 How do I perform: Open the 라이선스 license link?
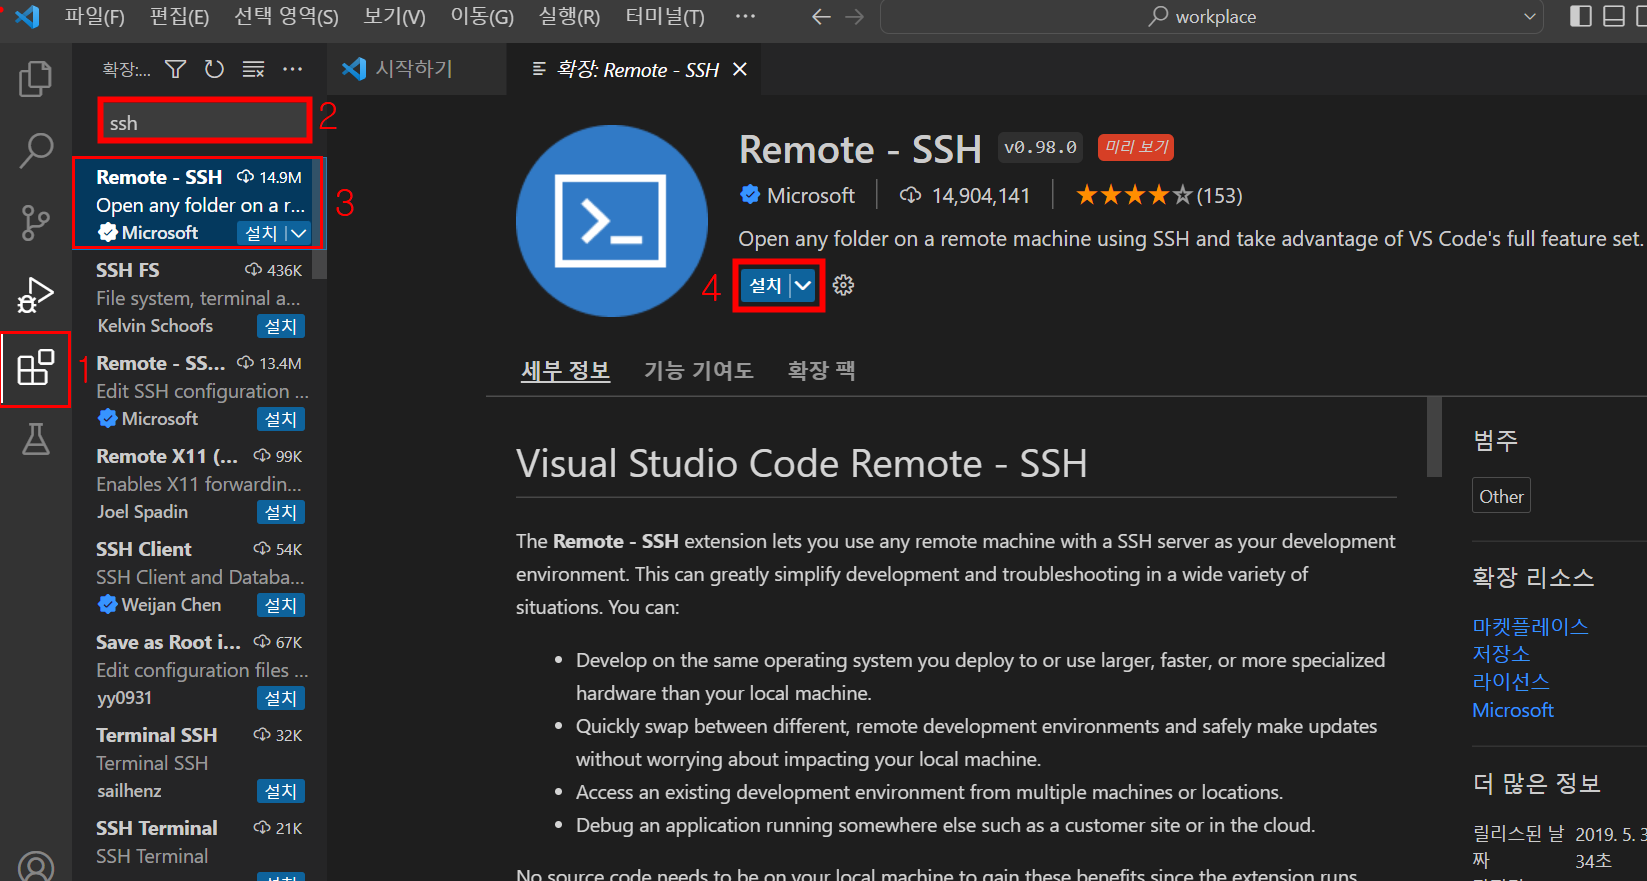(1511, 682)
